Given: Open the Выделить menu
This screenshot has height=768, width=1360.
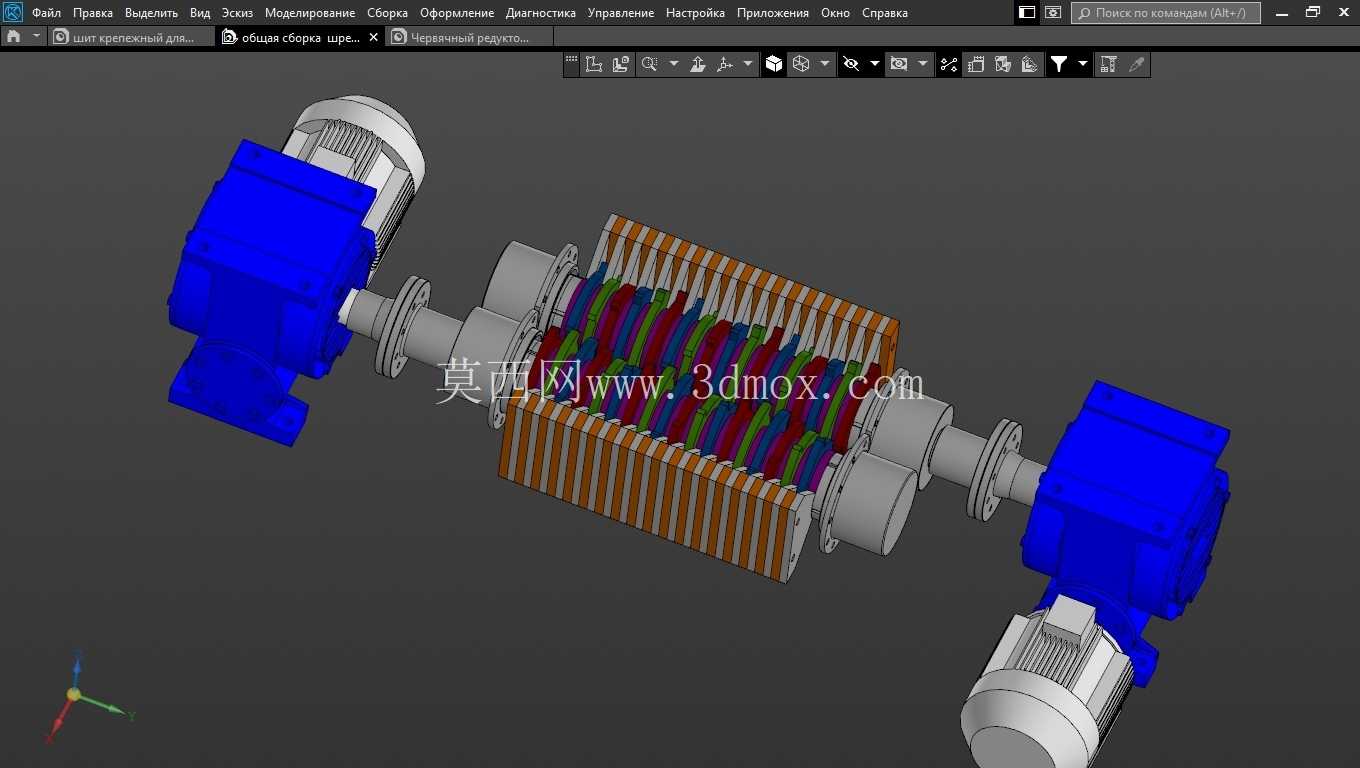Looking at the screenshot, I should pyautogui.click(x=151, y=13).
